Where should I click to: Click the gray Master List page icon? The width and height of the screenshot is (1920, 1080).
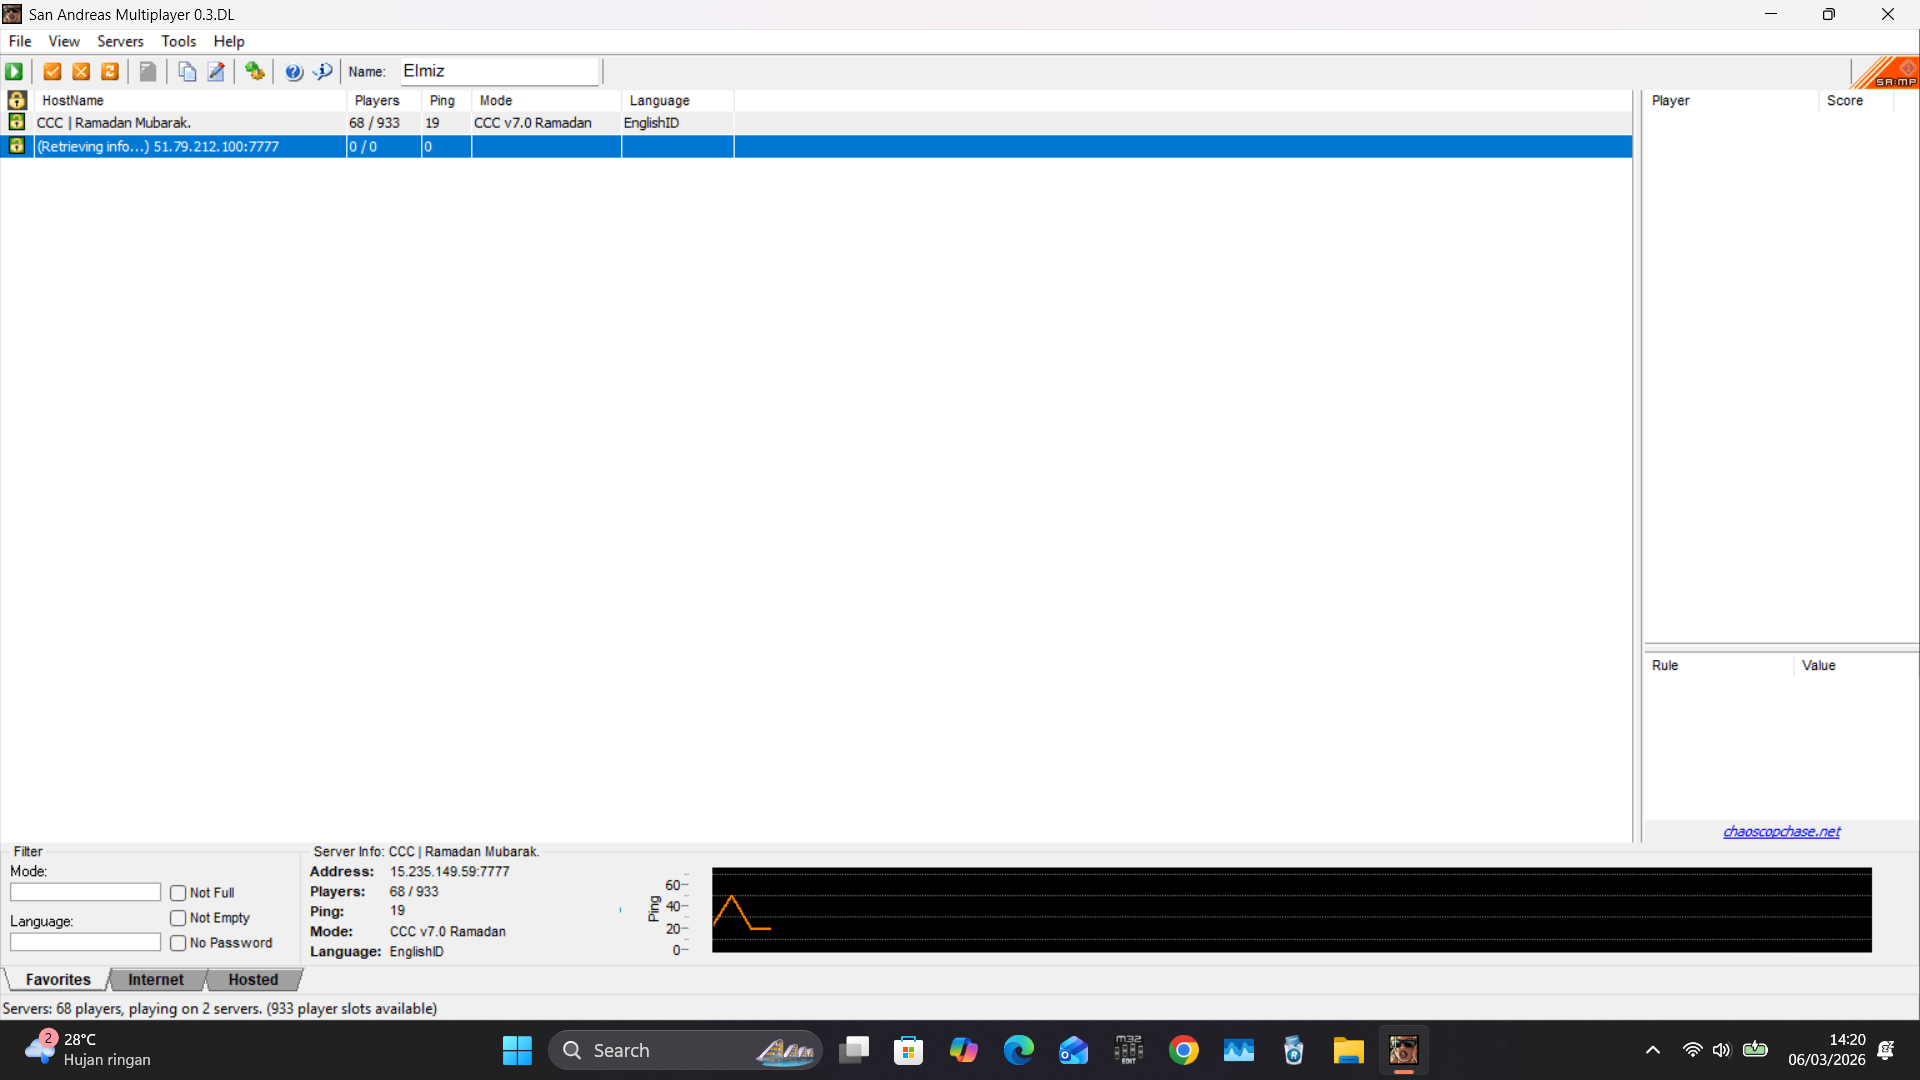148,71
